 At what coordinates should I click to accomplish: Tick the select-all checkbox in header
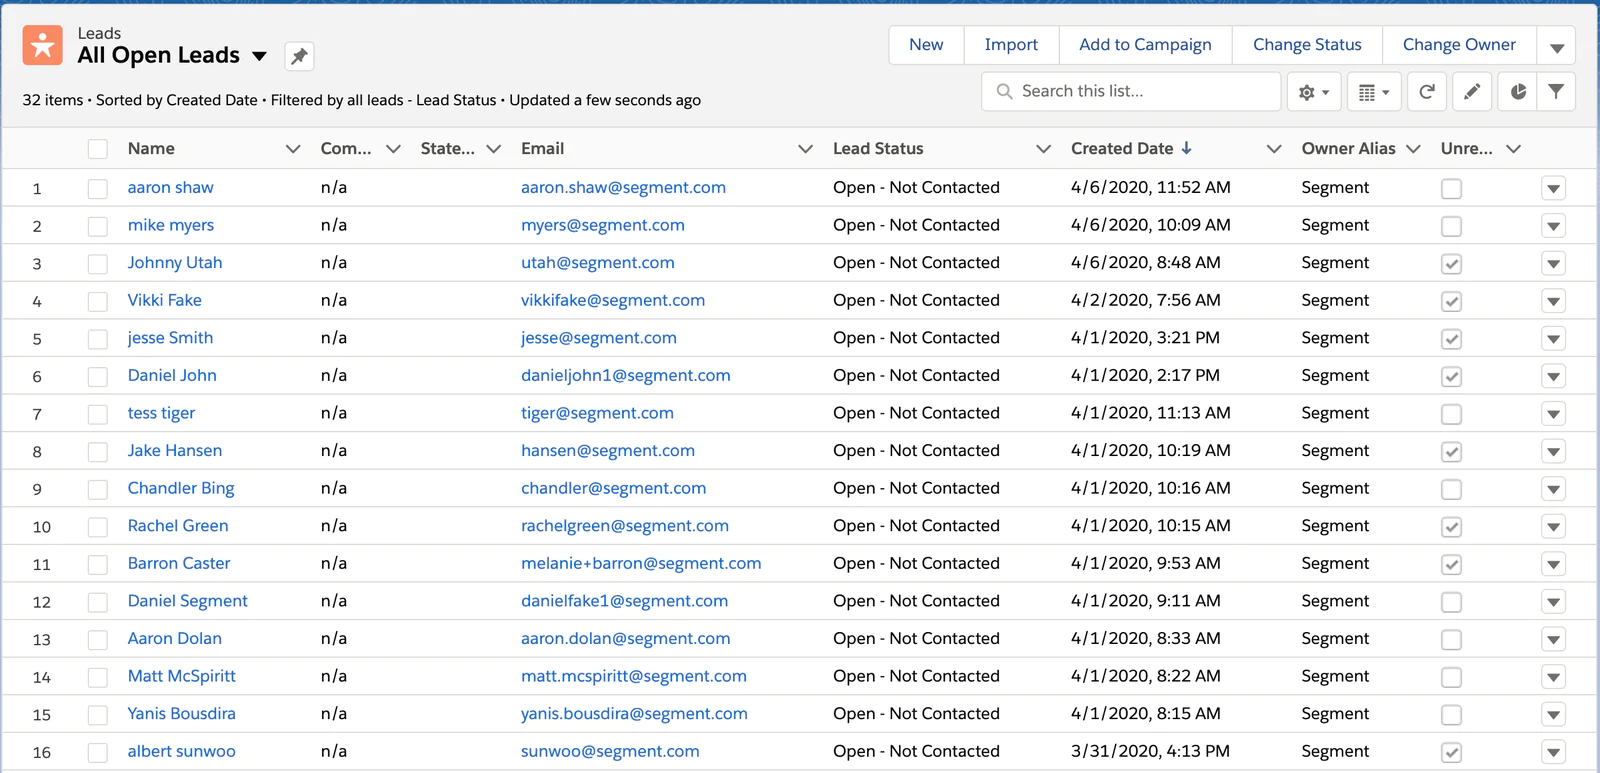click(x=98, y=149)
